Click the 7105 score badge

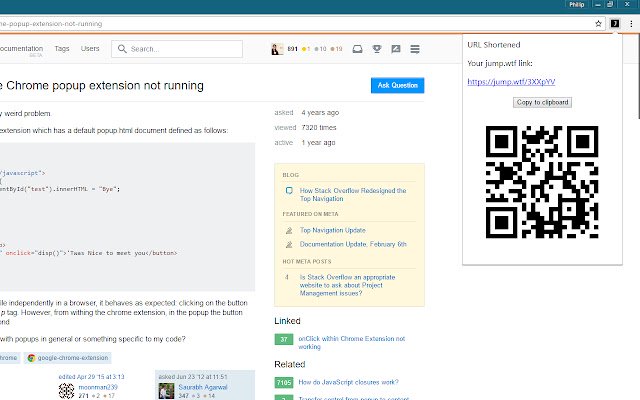pyautogui.click(x=284, y=382)
